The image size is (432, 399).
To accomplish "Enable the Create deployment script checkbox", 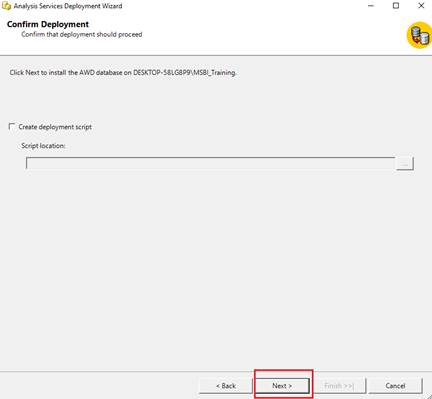I will [12, 127].
